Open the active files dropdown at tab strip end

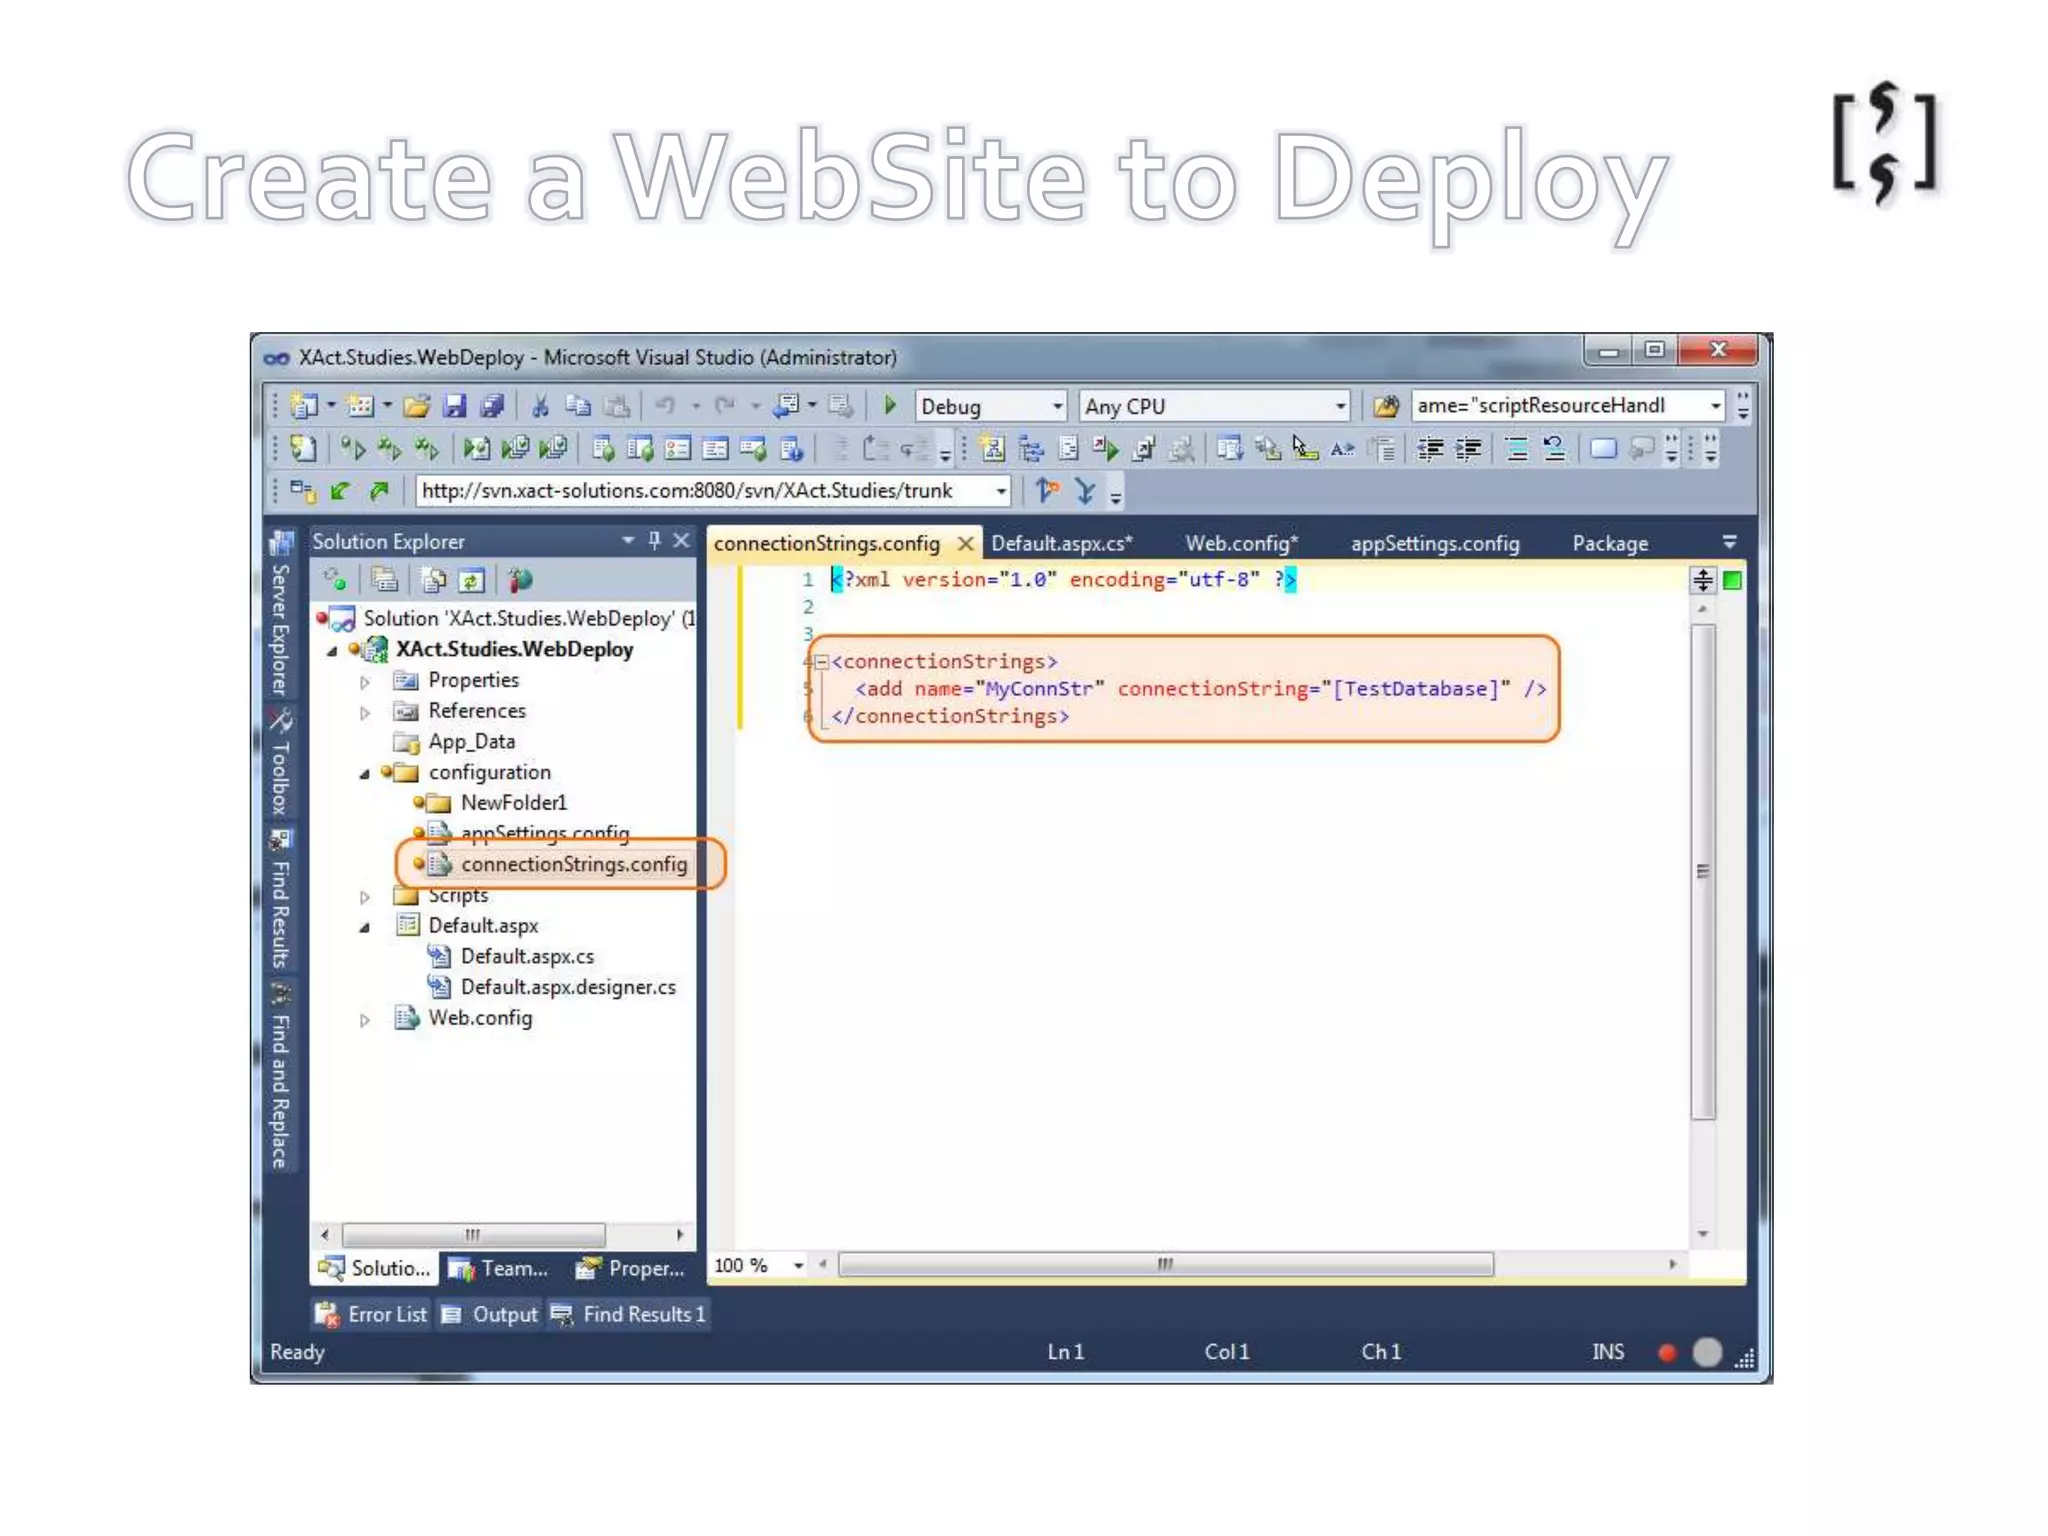pos(1729,542)
